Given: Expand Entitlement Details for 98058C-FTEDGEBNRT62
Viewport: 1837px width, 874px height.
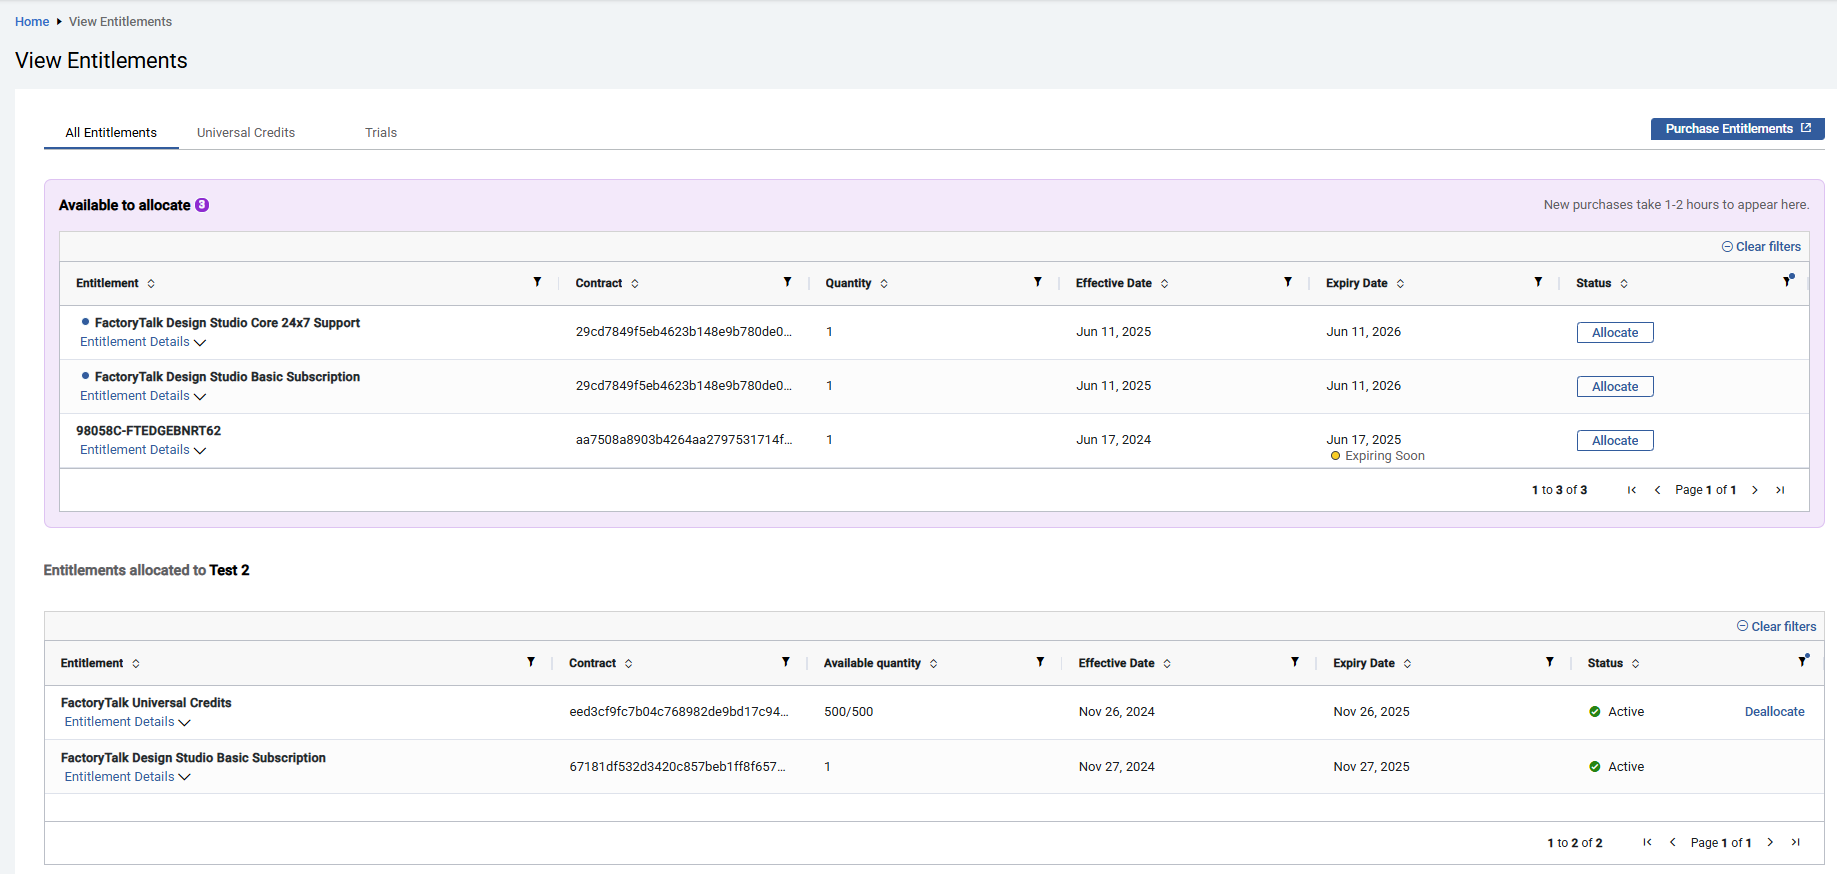Looking at the screenshot, I should pos(142,450).
